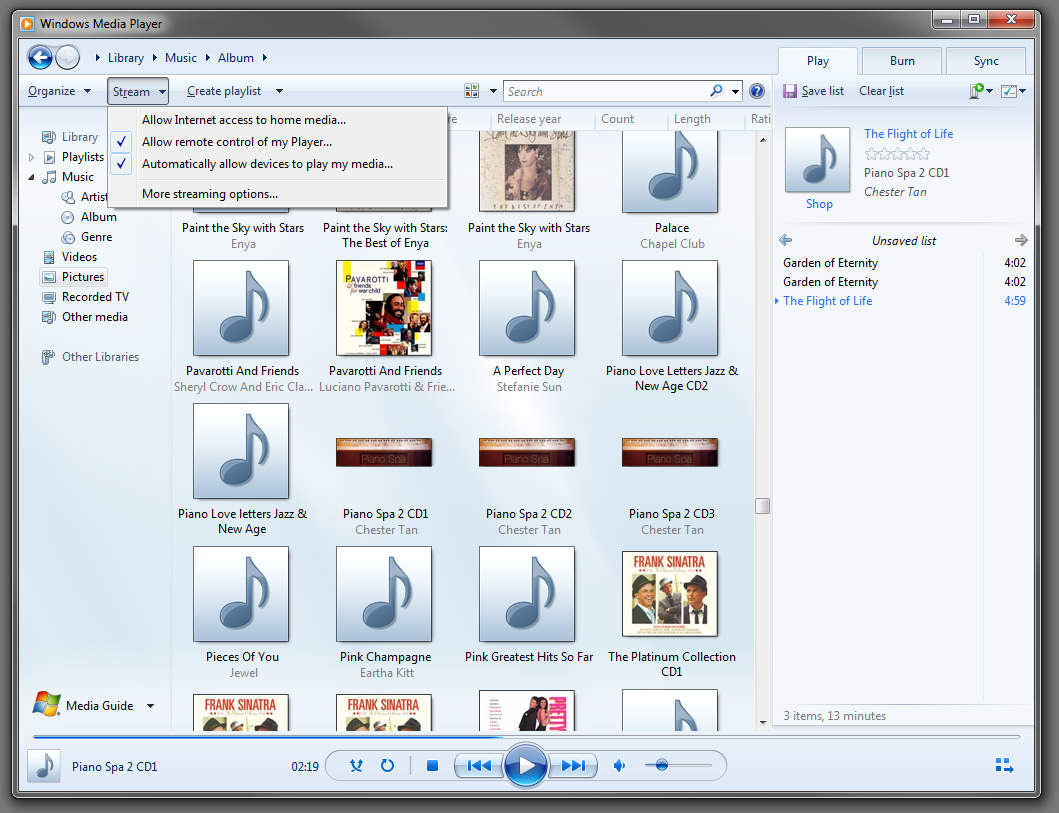Turn on repeat in the playback bar
Viewport: 1059px width, 813px height.
(387, 765)
